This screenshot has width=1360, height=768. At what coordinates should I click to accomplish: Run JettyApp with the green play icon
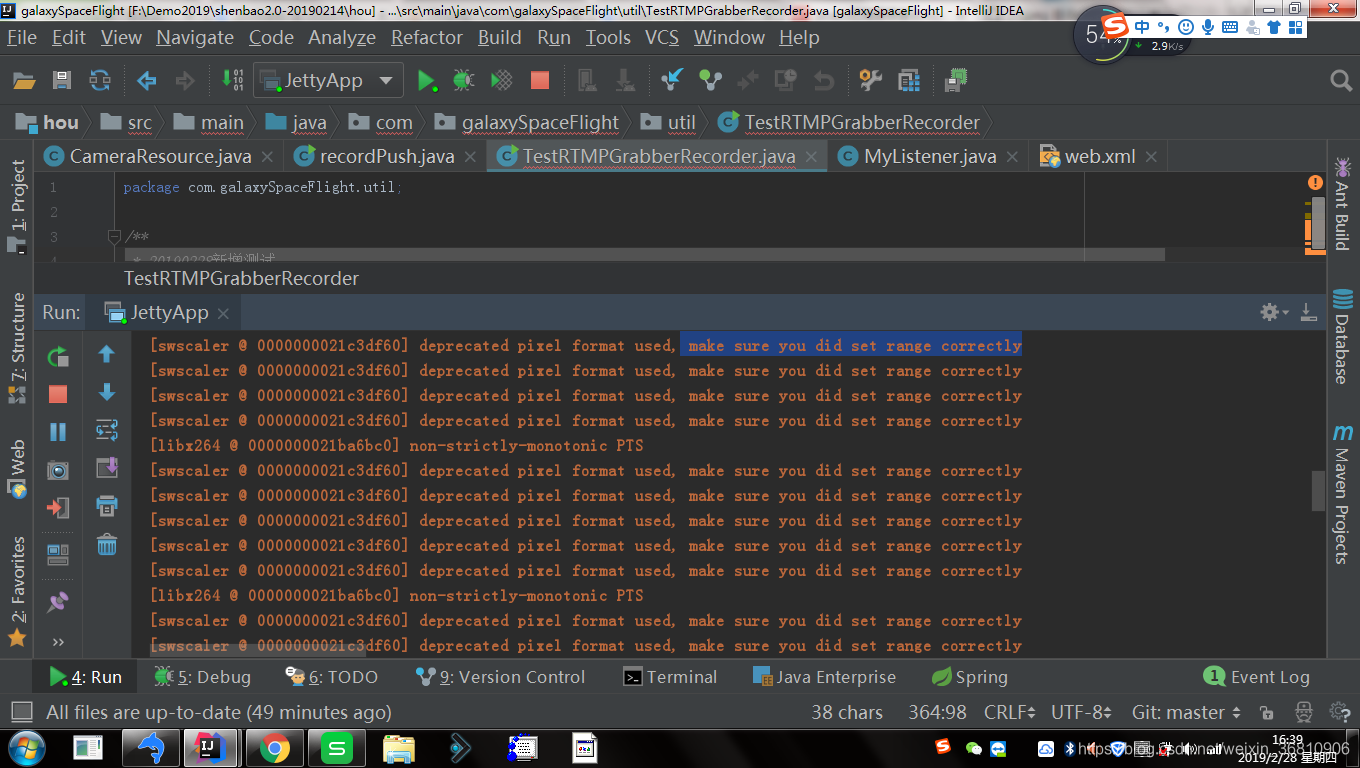coord(427,80)
